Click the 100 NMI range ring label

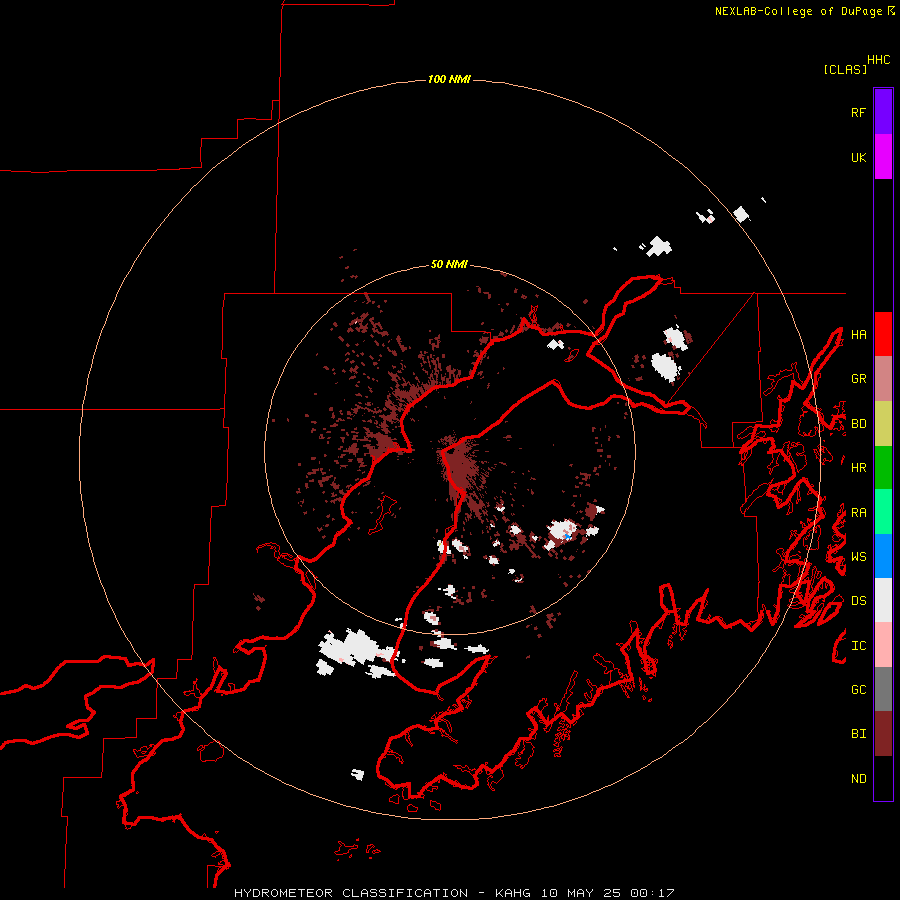click(449, 79)
